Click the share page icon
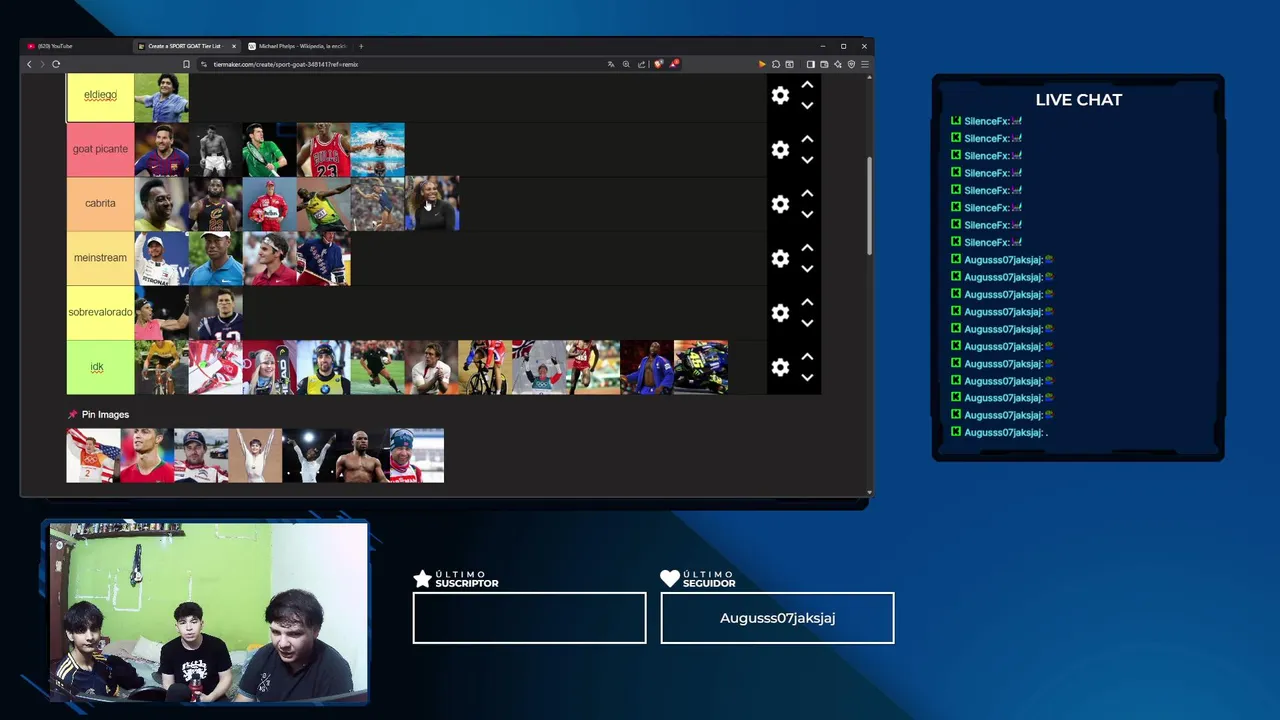This screenshot has width=1280, height=720. tap(641, 64)
